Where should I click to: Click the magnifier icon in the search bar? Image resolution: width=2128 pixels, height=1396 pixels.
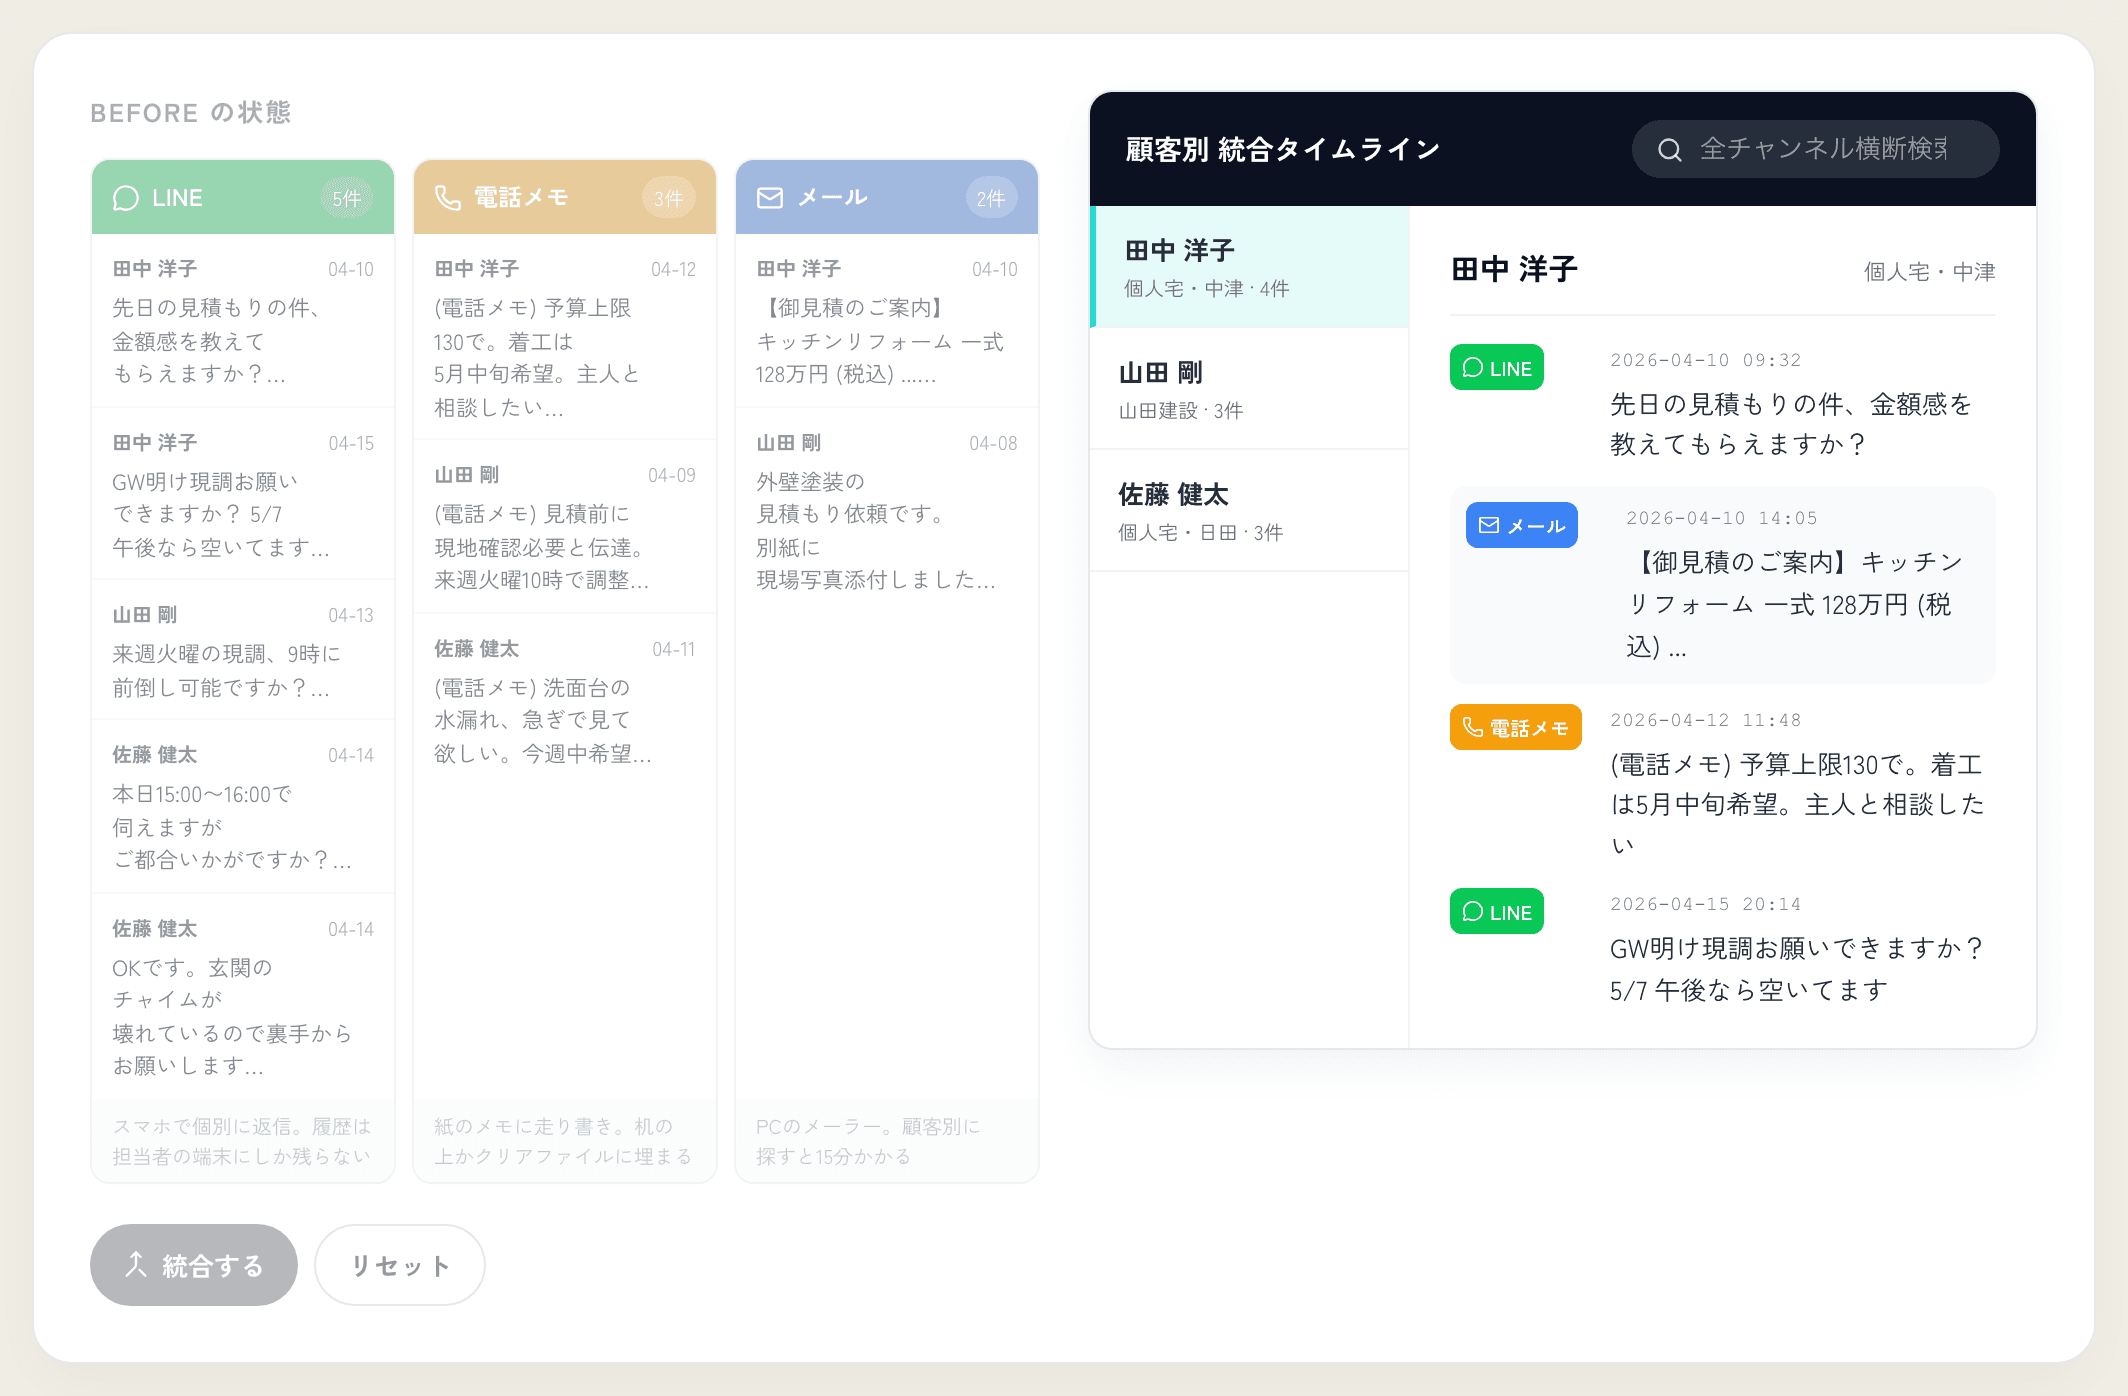coord(1670,150)
